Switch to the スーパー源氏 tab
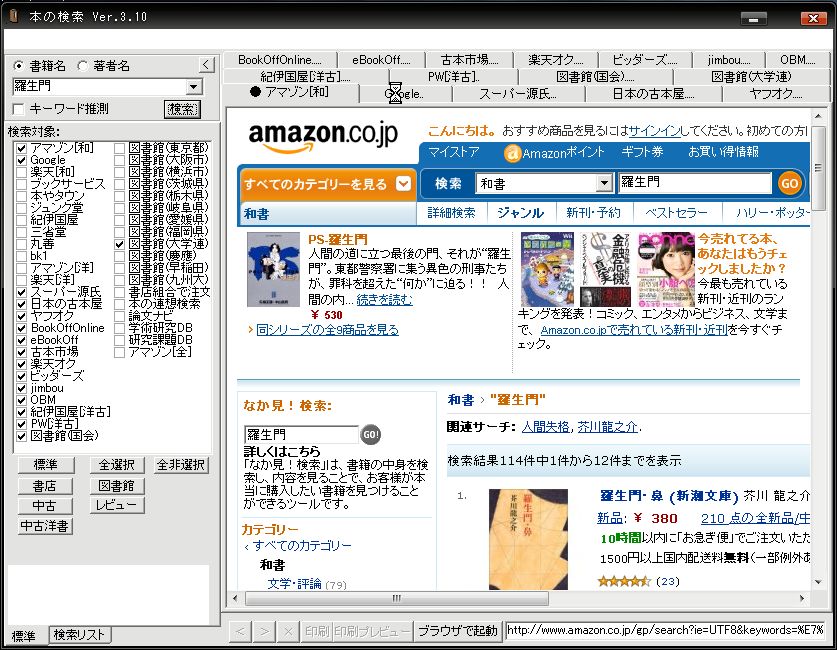Screen dimensions: 837x650 [x=518, y=94]
